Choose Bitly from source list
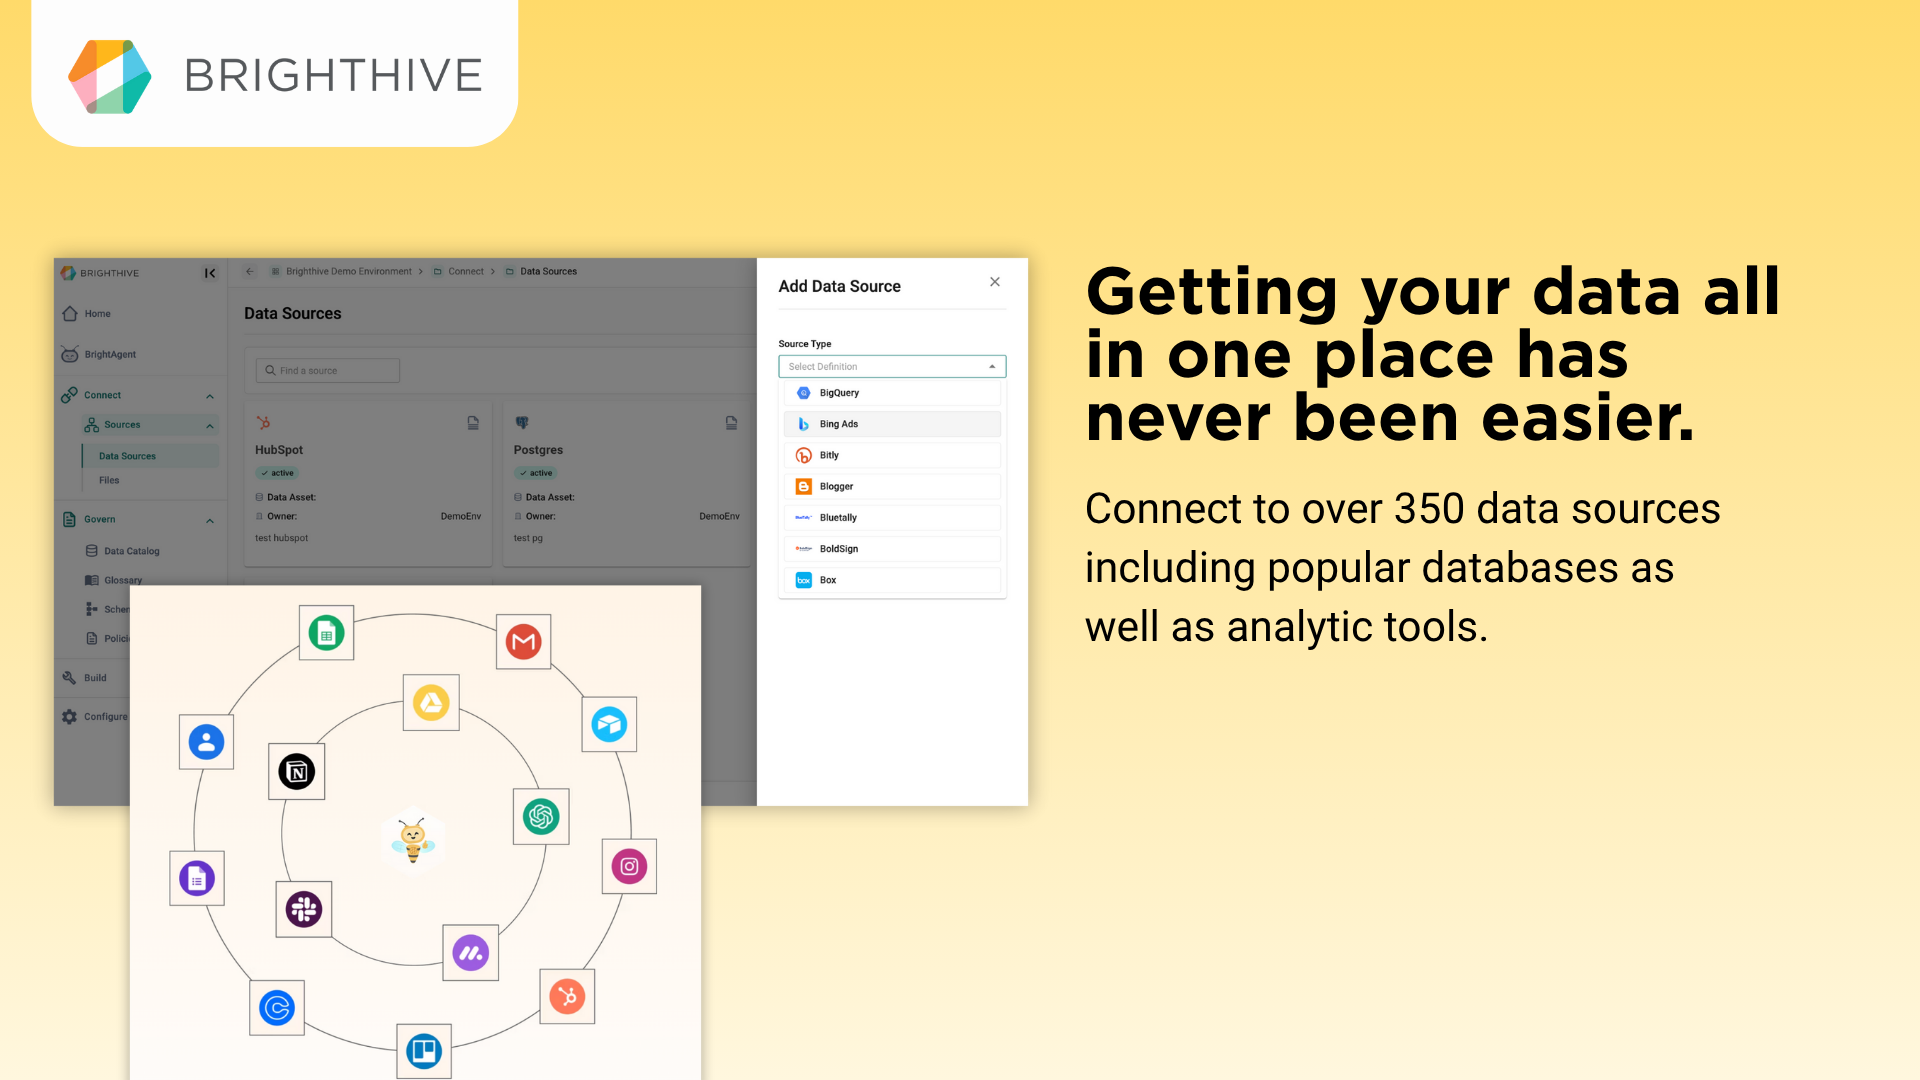The image size is (1920, 1080). (892, 455)
